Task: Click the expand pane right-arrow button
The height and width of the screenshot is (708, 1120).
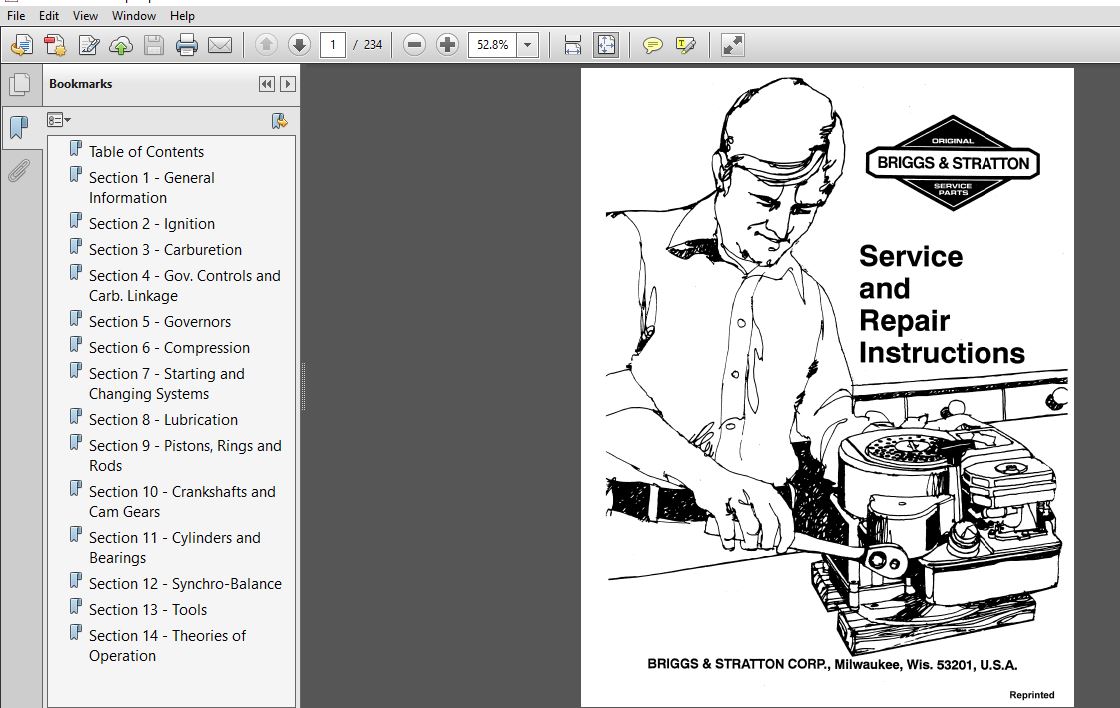Action: pyautogui.click(x=287, y=84)
